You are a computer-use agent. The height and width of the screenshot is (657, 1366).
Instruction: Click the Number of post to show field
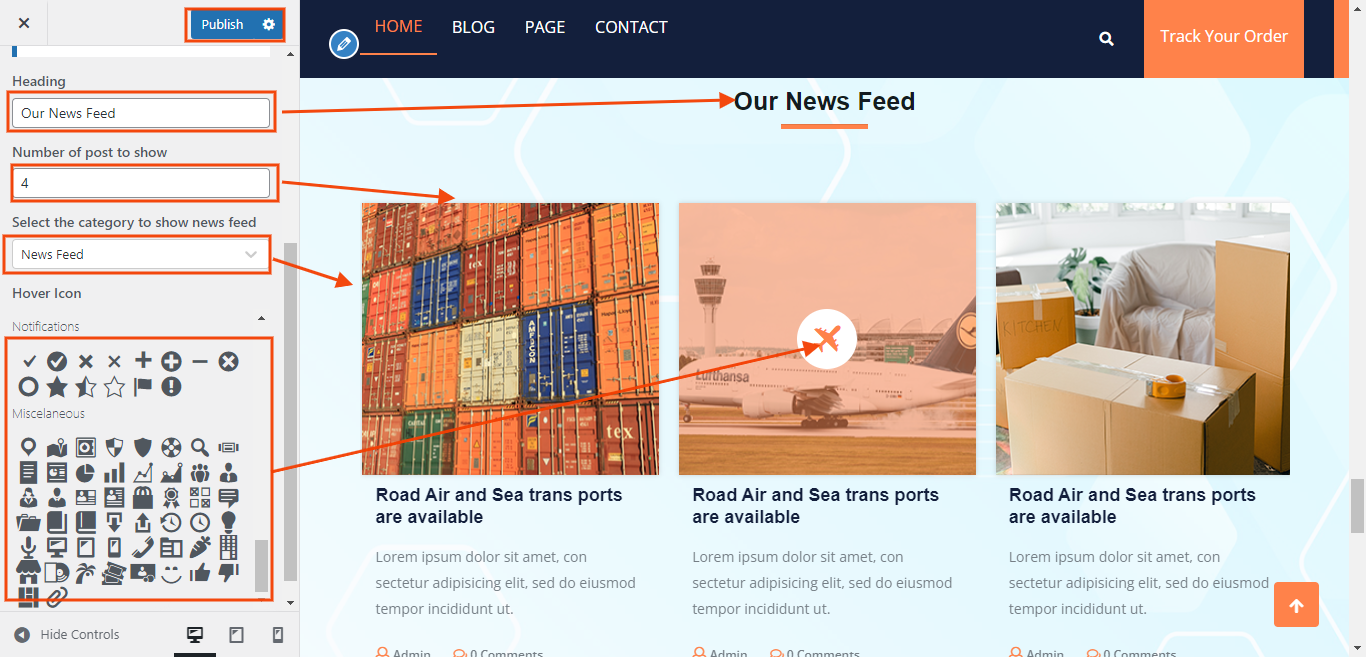coord(141,183)
